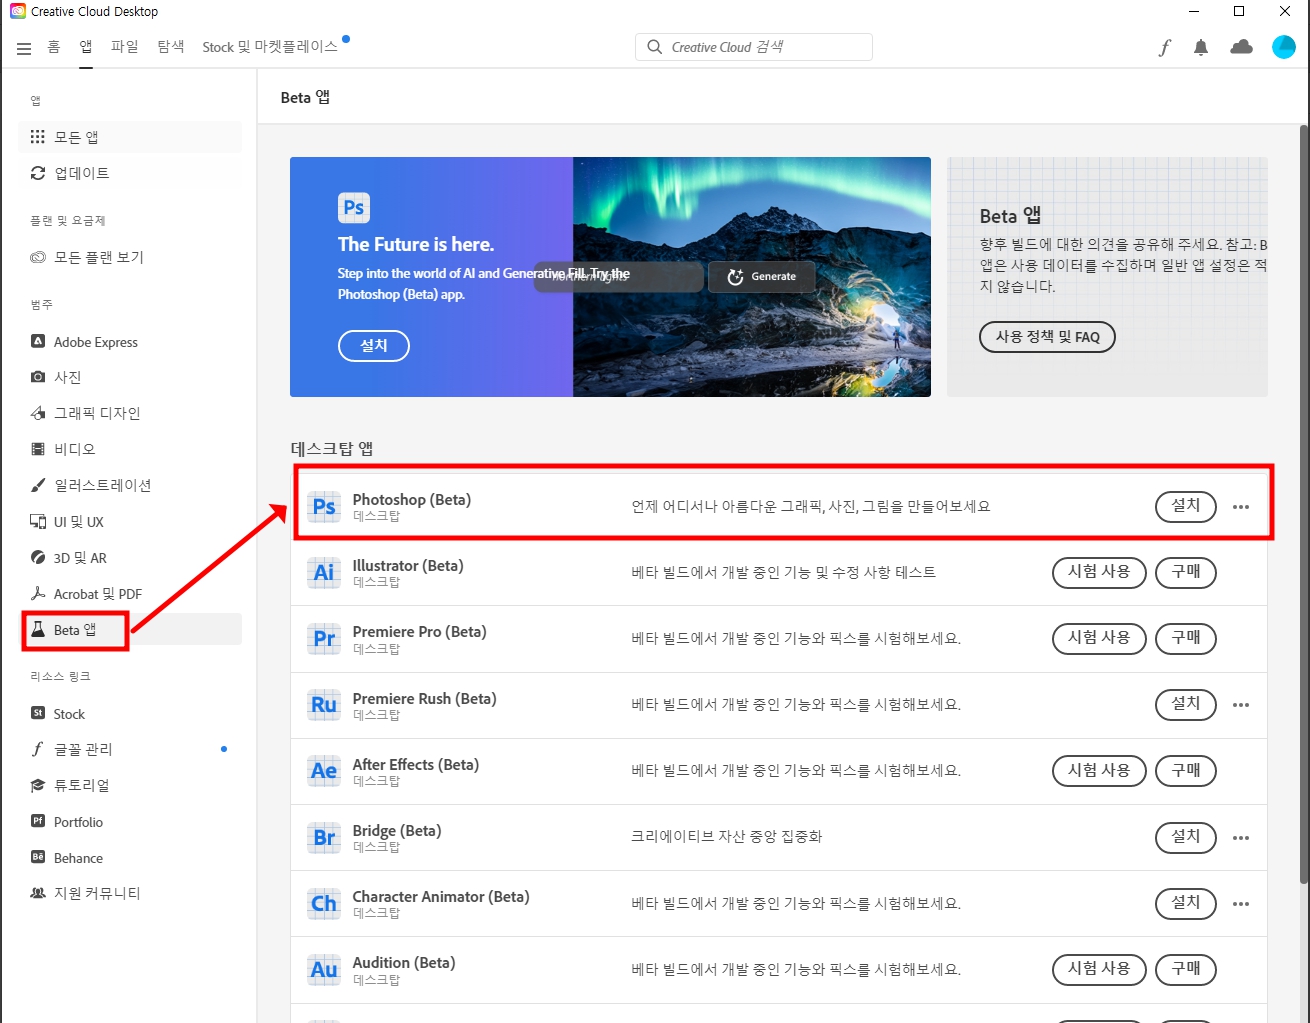Image resolution: width=1310 pixels, height=1023 pixels.
Task: Open more options for Character Animator (Beta)
Action: click(1241, 904)
